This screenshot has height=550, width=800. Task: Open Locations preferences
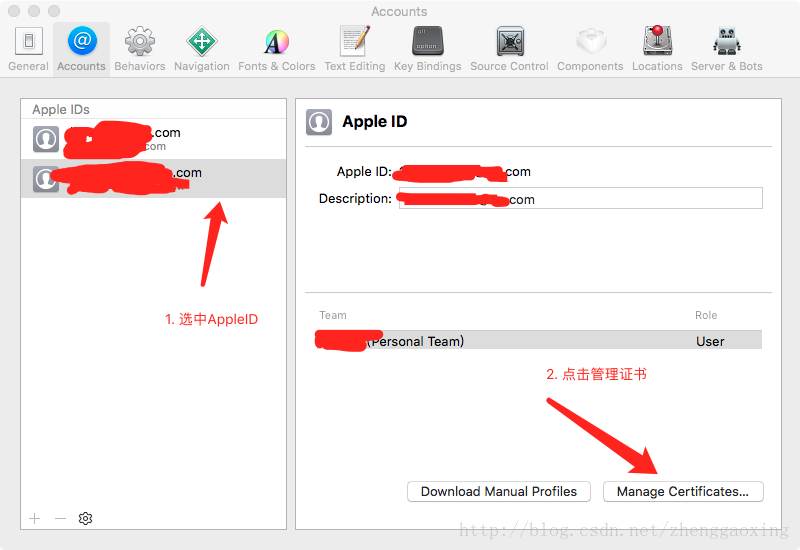point(657,49)
